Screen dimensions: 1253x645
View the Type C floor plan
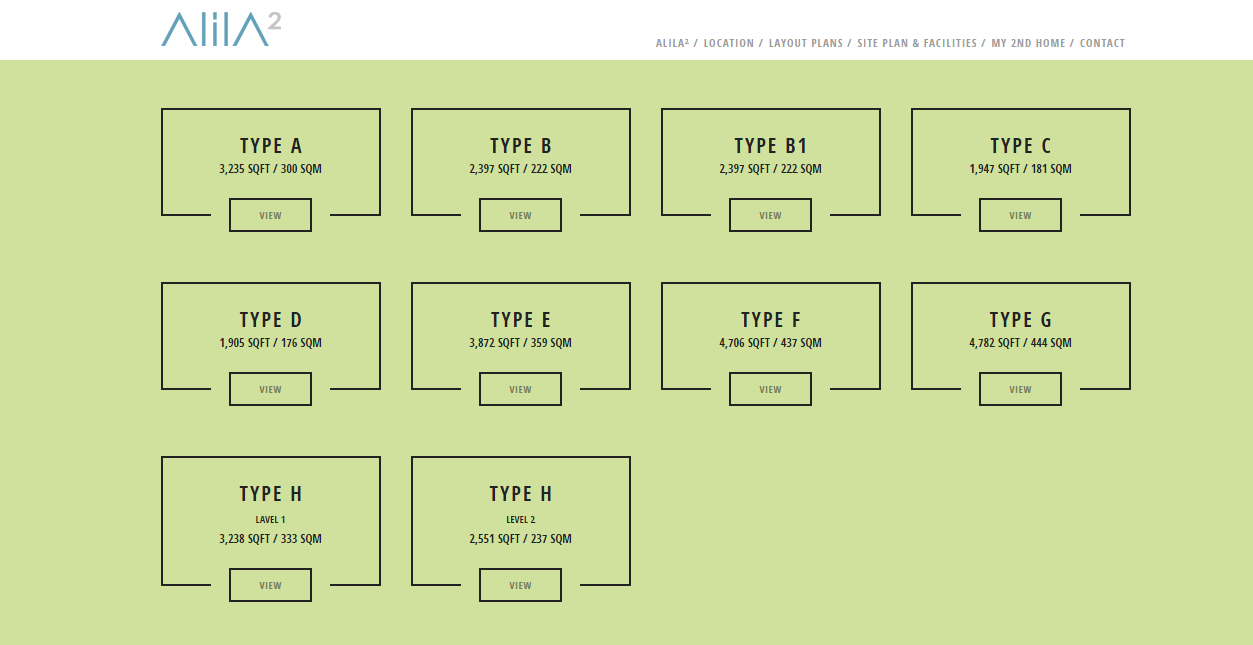1020,215
